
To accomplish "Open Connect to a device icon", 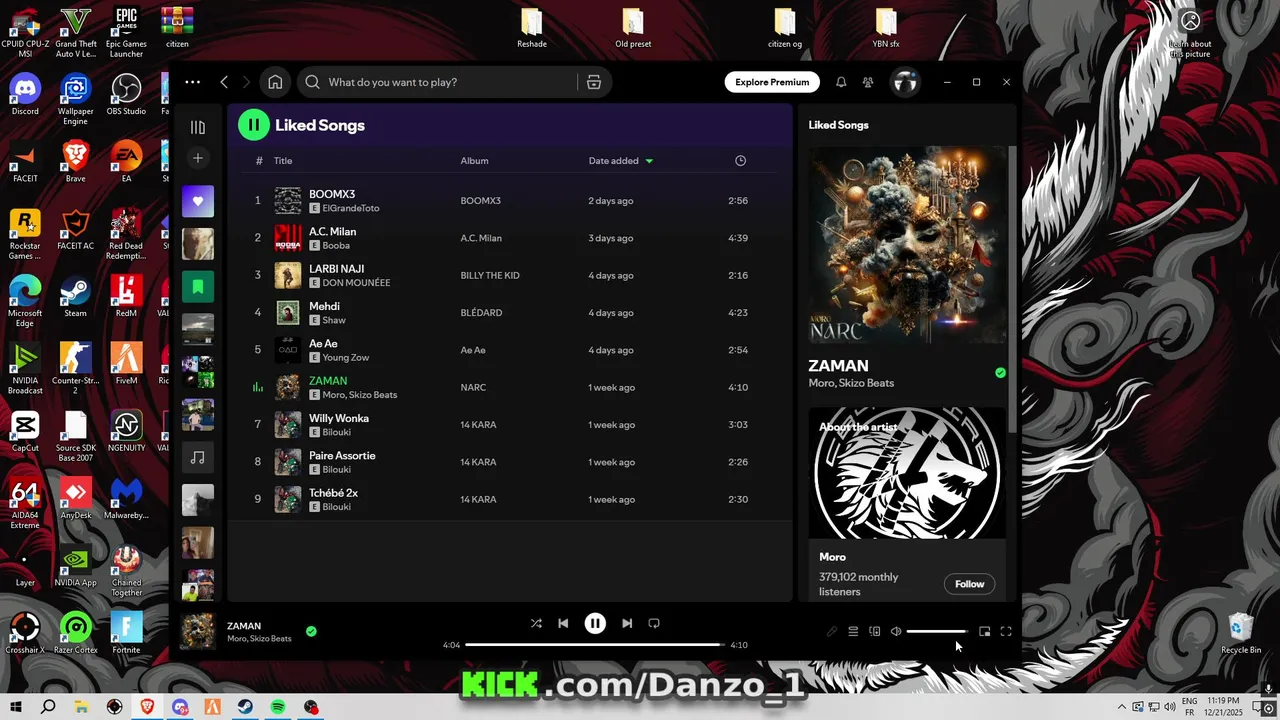I will point(875,631).
